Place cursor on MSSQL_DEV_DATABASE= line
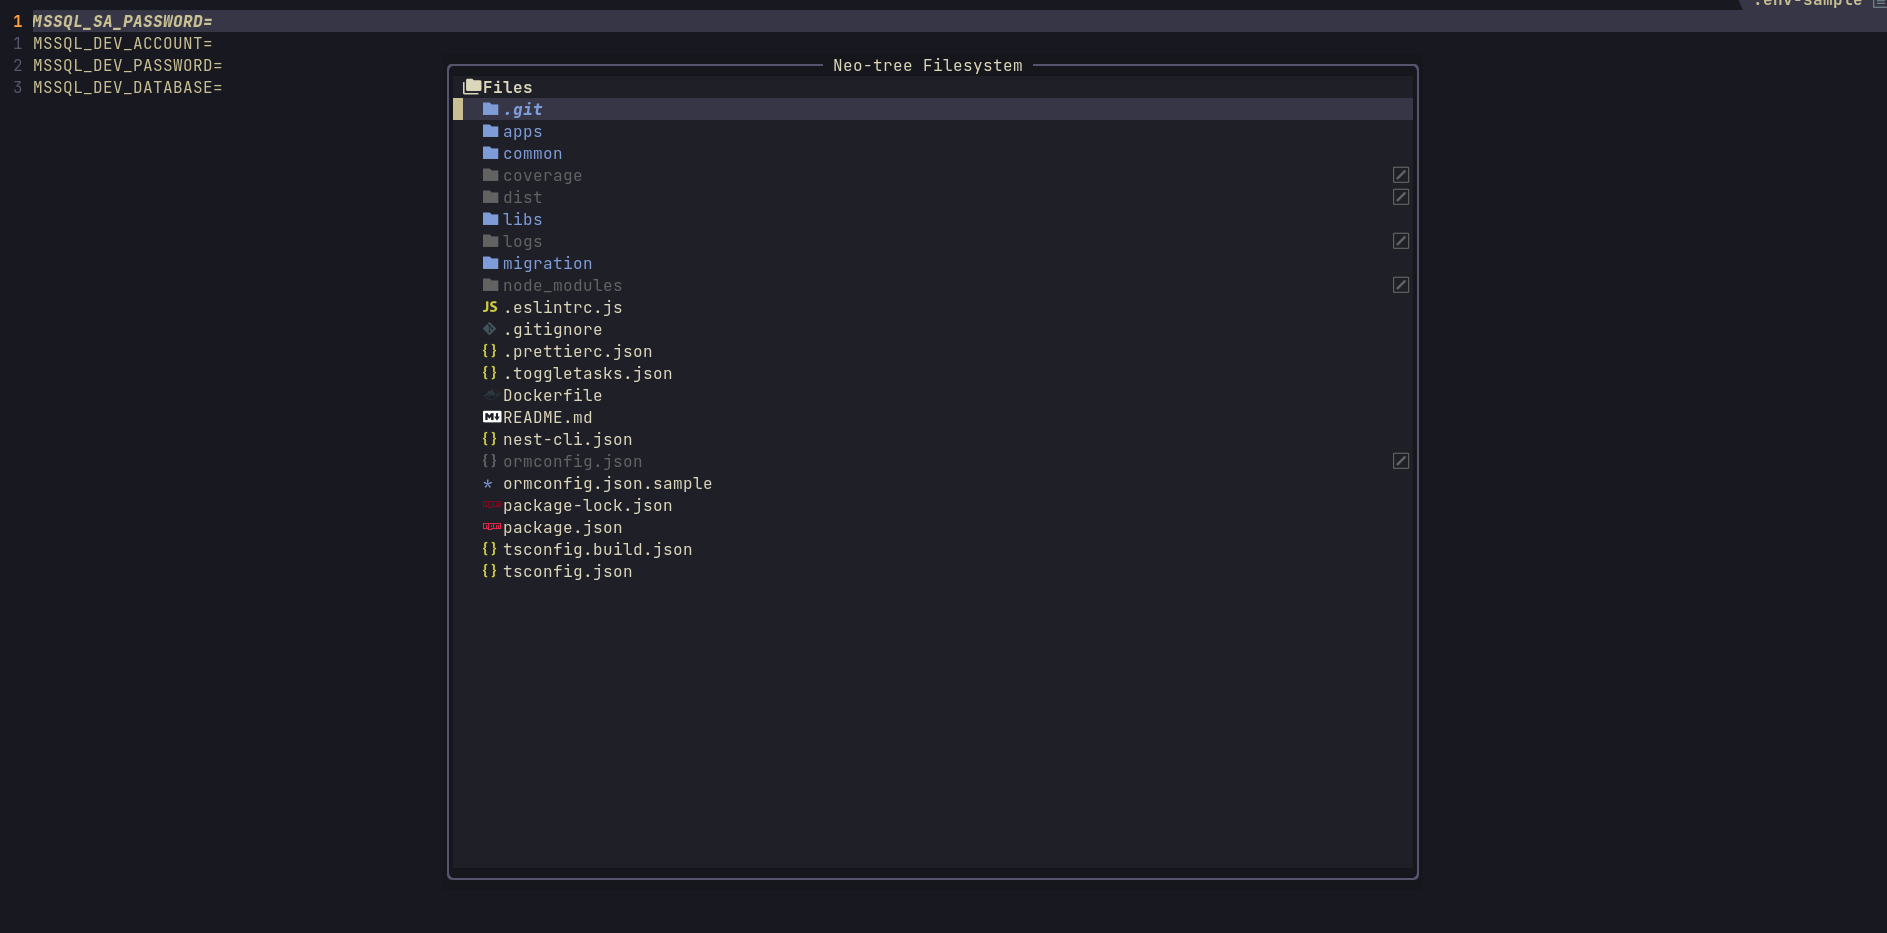 [x=127, y=87]
